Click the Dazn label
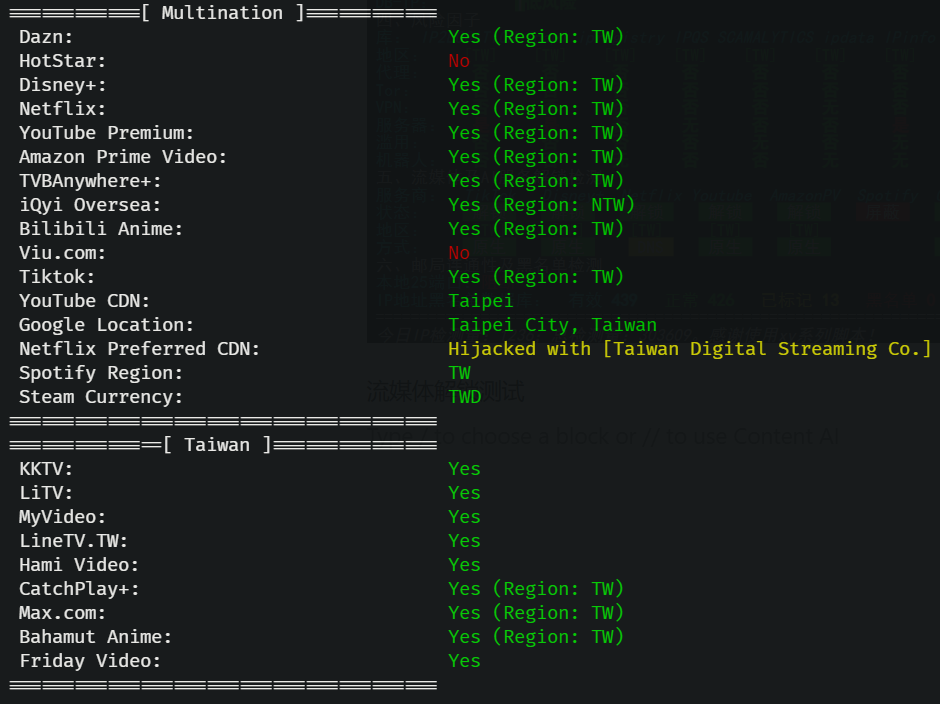The width and height of the screenshot is (940, 704). point(46,37)
